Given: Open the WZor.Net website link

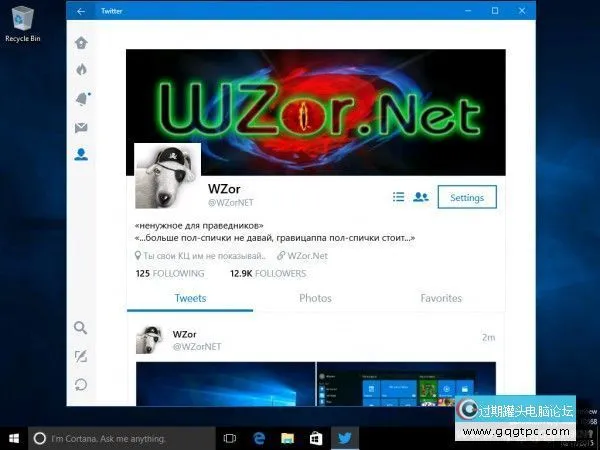Looking at the screenshot, I should (313, 255).
